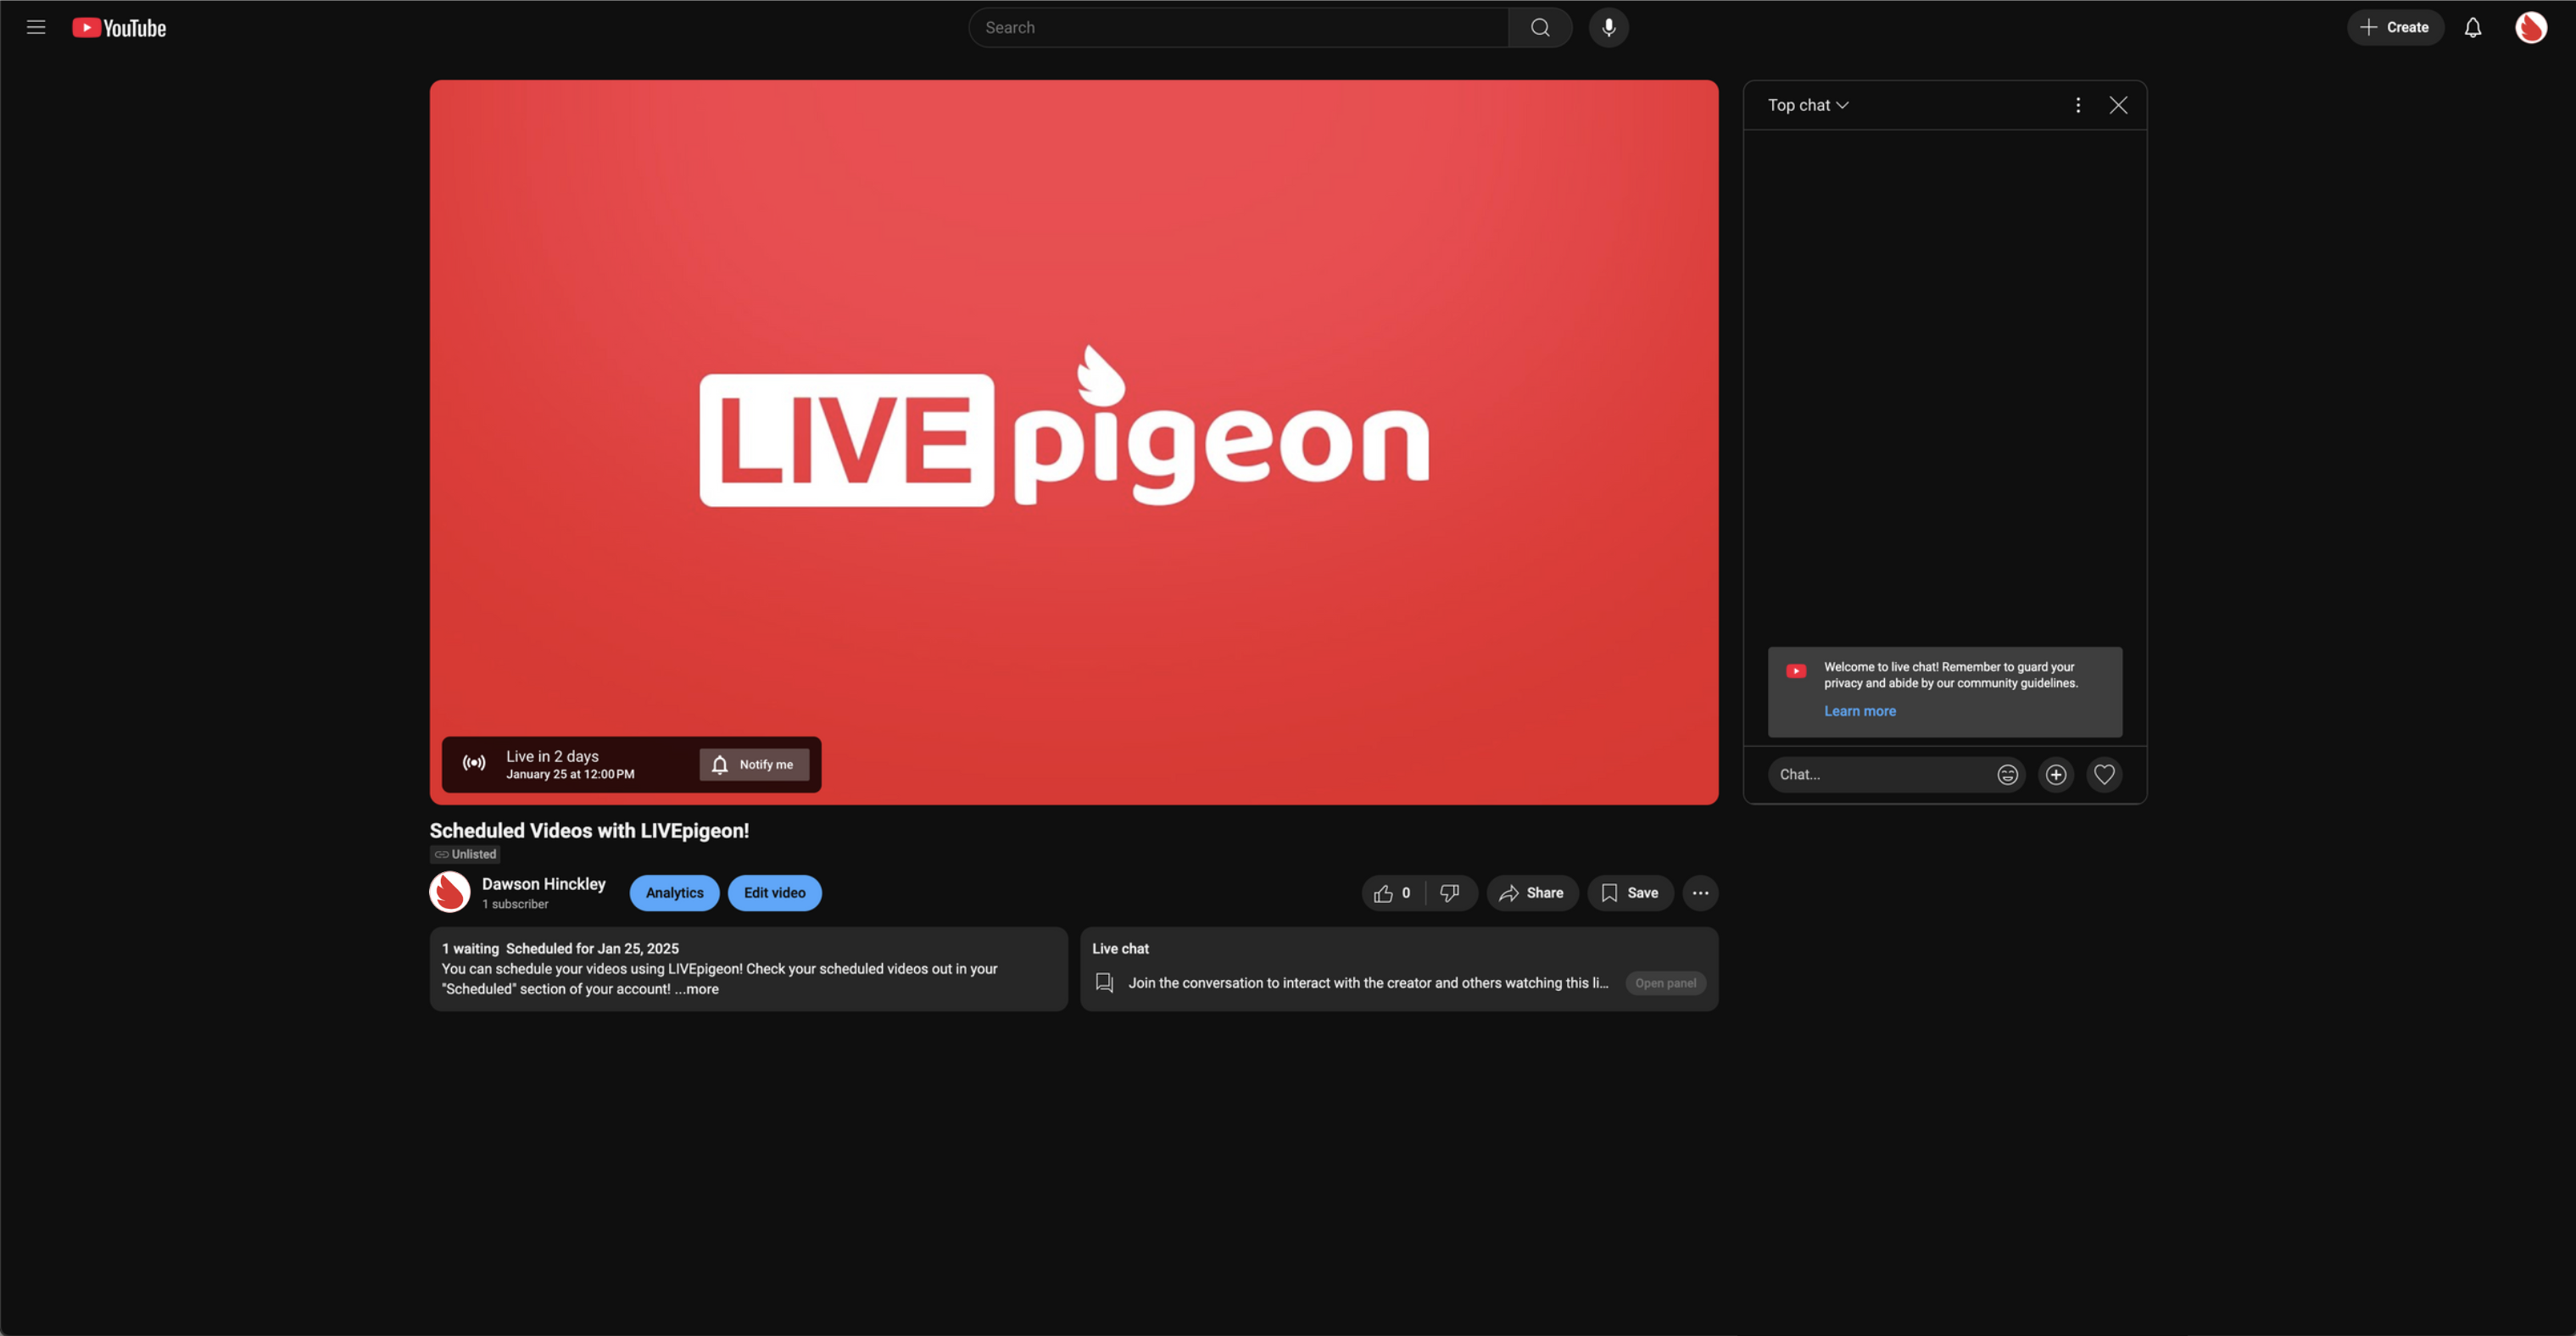Image resolution: width=2576 pixels, height=1336 pixels.
Task: Start voice search with microphone
Action: point(1608,27)
